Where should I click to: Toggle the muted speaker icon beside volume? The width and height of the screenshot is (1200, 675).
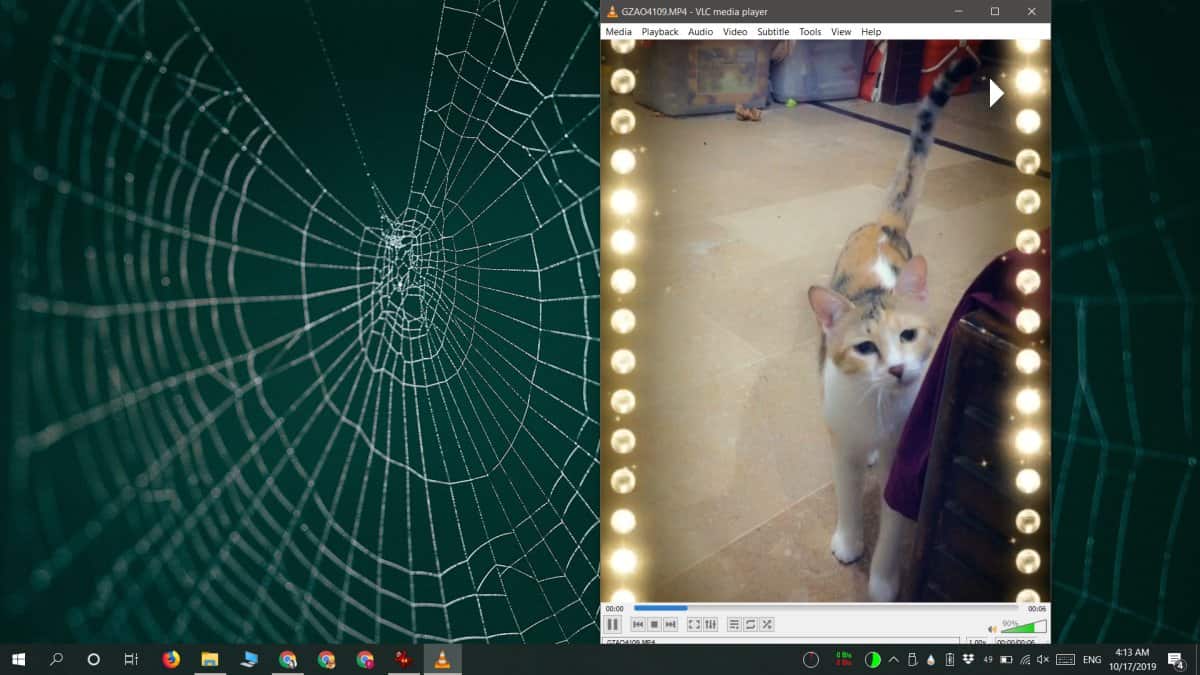tap(992, 627)
